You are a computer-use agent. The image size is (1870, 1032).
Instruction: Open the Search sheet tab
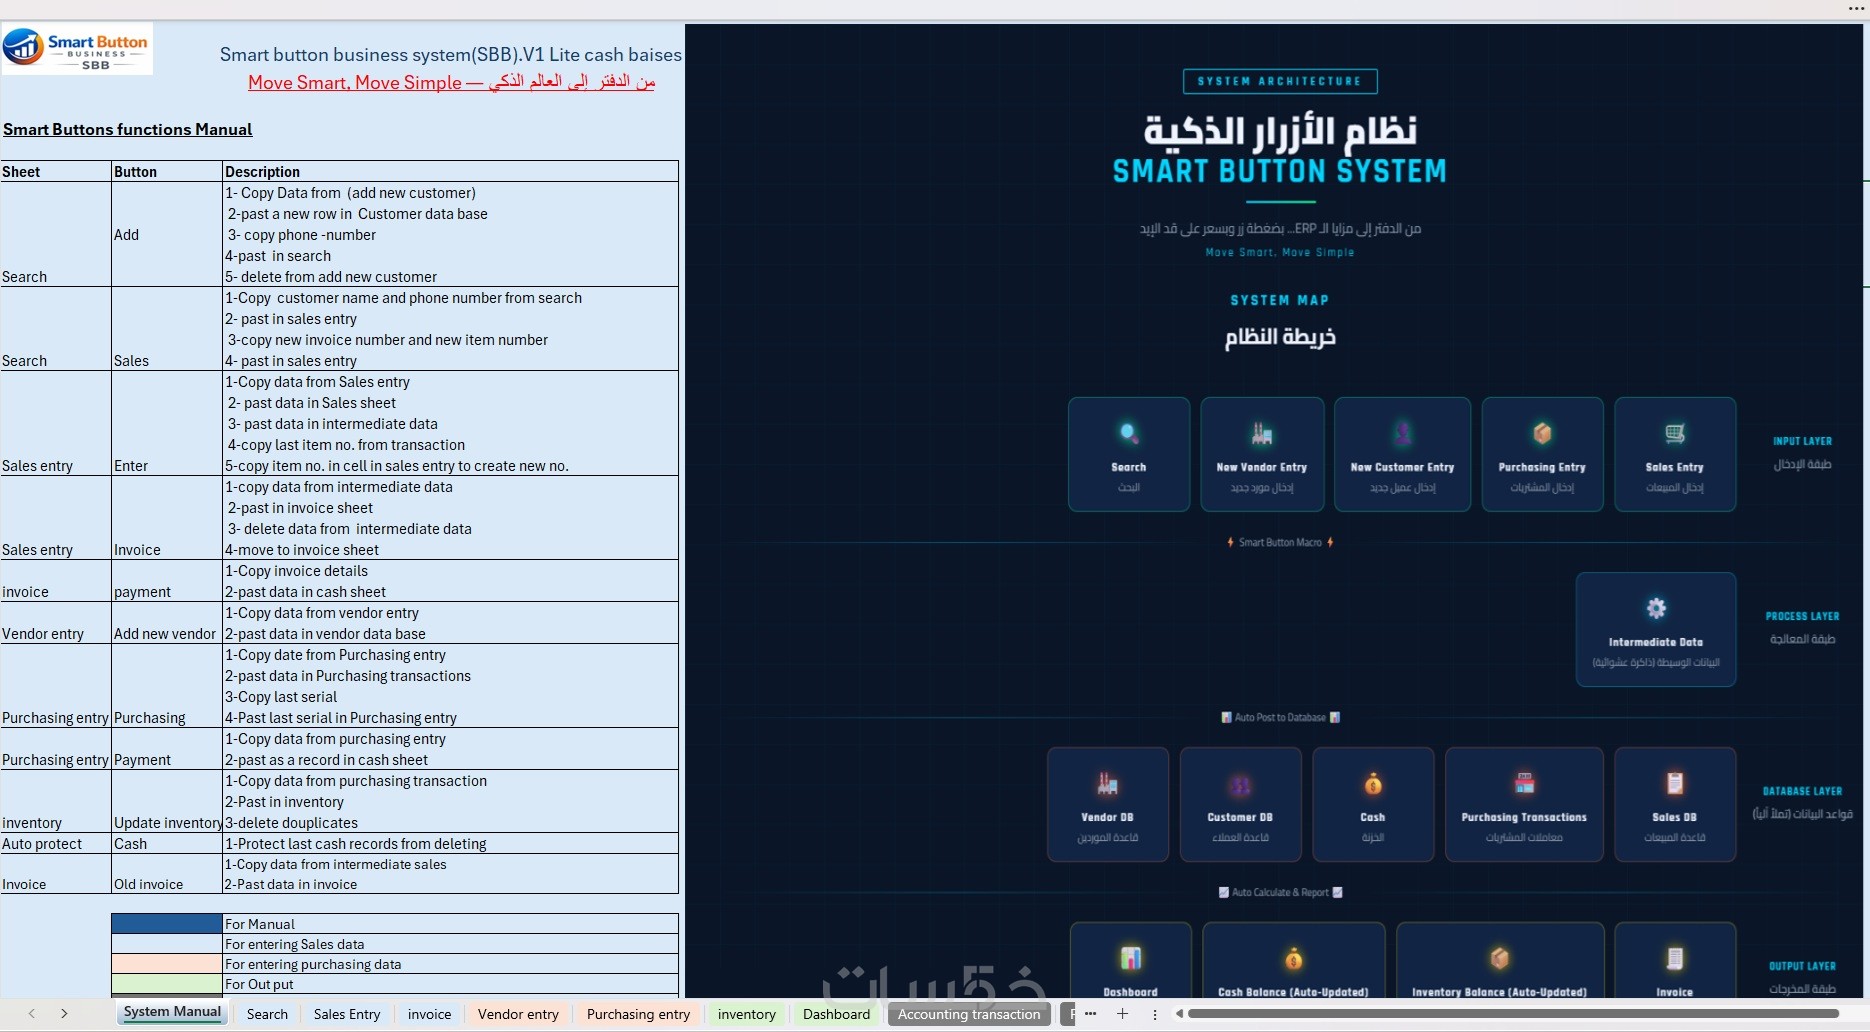(x=267, y=1014)
